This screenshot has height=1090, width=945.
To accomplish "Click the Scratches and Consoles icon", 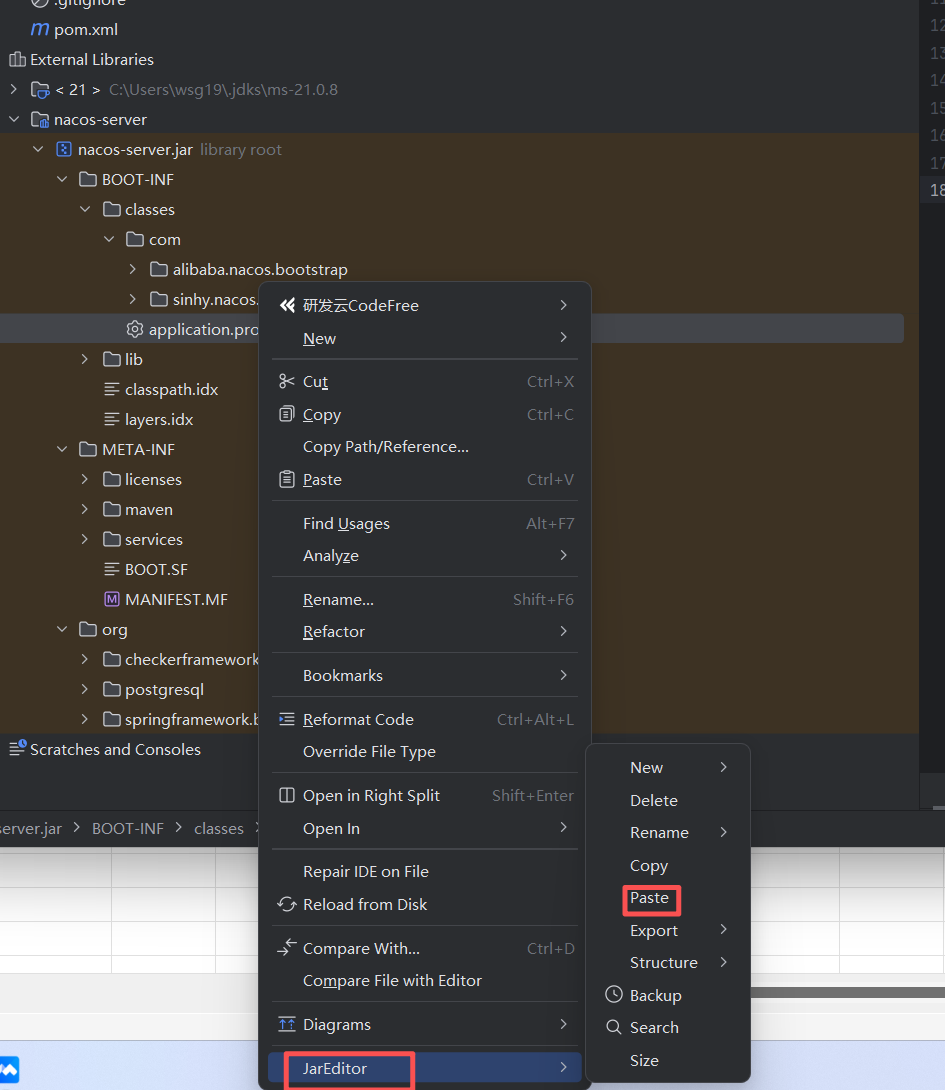I will pyautogui.click(x=17, y=749).
